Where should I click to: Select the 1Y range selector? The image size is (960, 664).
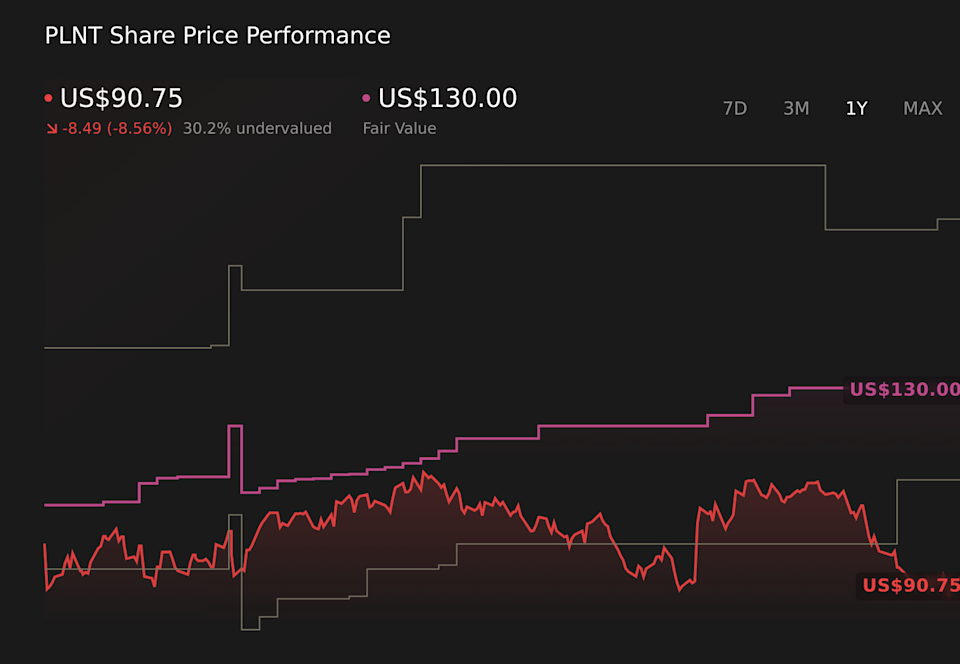click(x=856, y=108)
